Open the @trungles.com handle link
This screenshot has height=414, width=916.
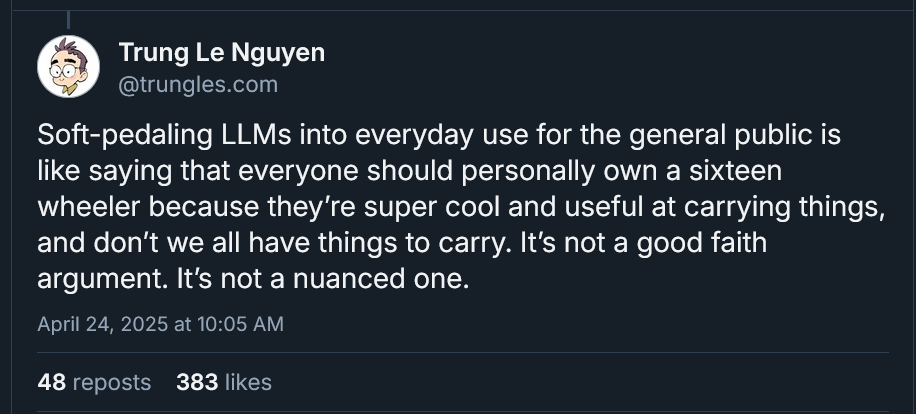click(198, 85)
